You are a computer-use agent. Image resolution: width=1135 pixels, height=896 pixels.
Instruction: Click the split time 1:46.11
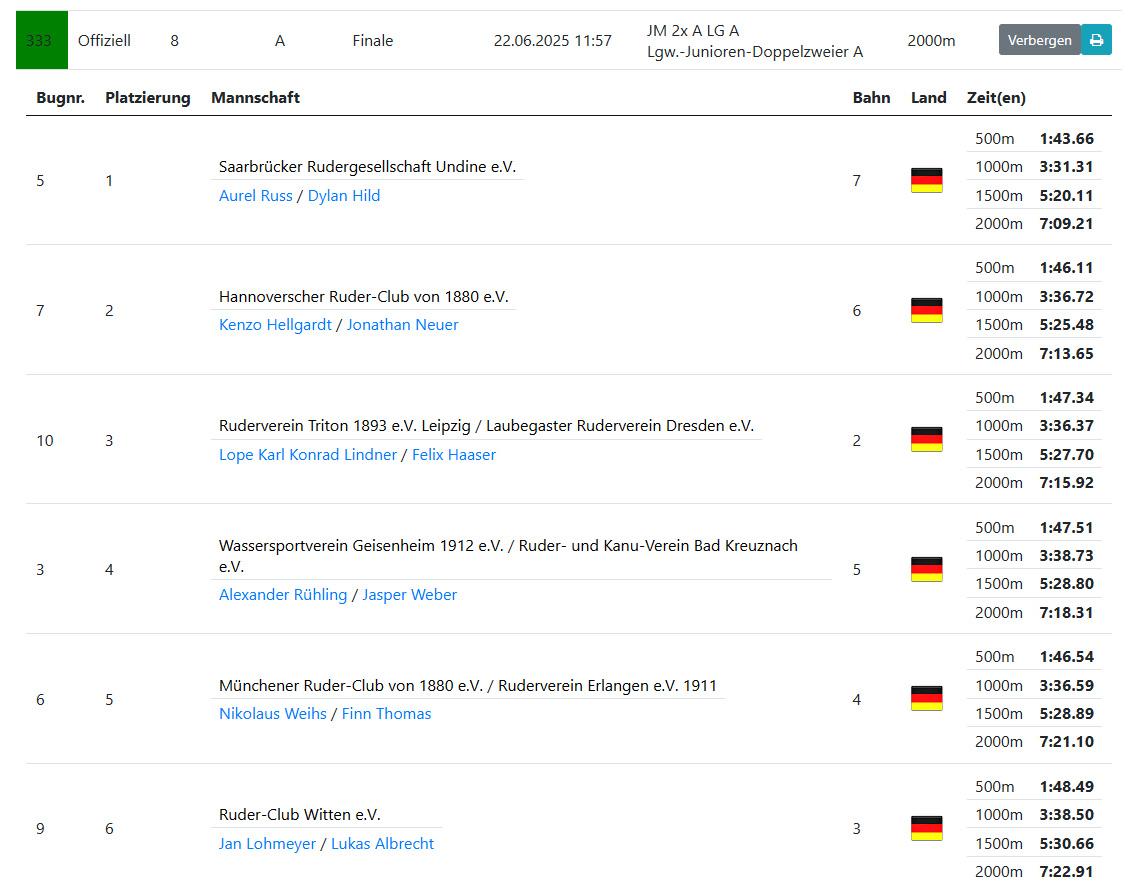(x=1066, y=268)
